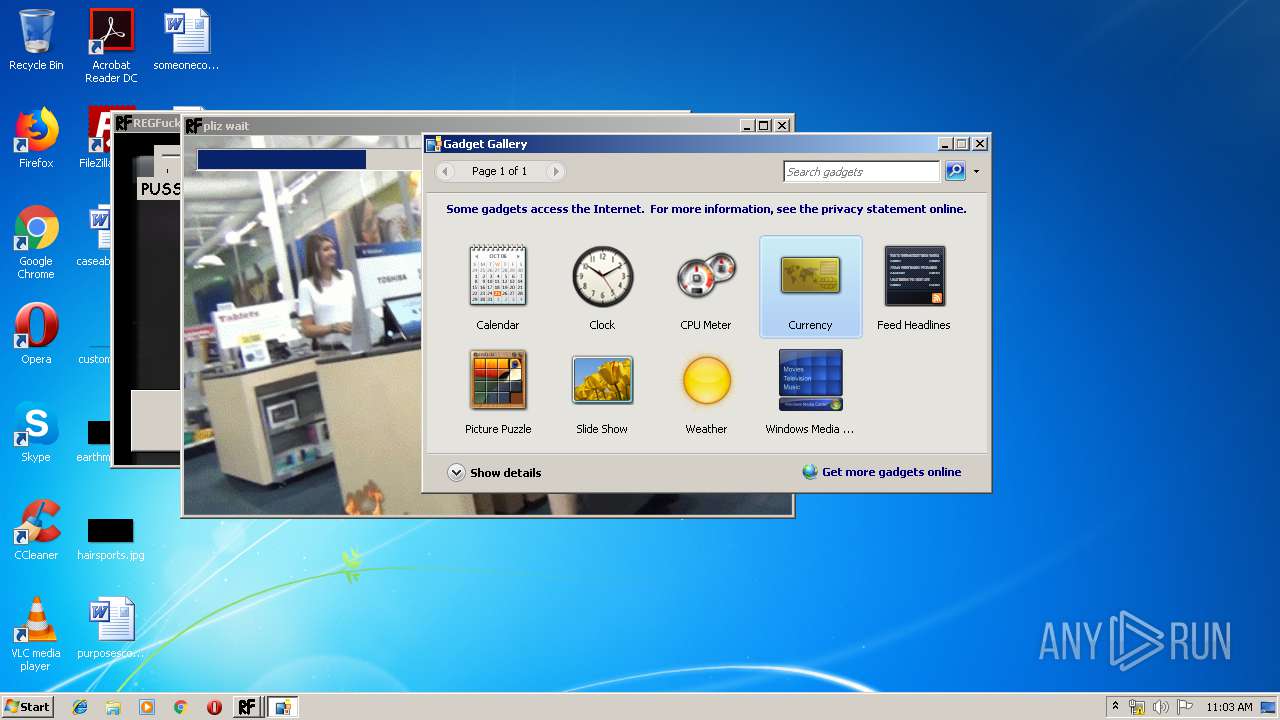This screenshot has width=1280, height=720.
Task: Close the Gadget Gallery window
Action: point(980,144)
